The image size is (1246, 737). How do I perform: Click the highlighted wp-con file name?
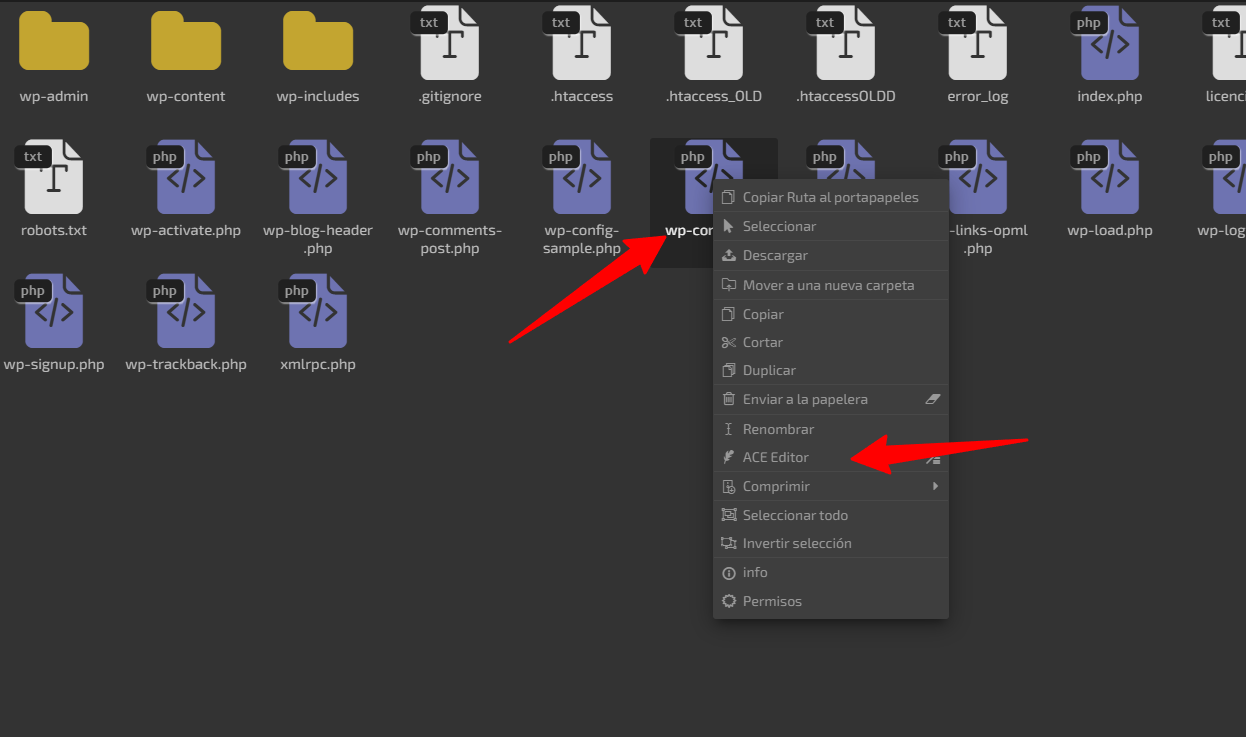point(689,230)
